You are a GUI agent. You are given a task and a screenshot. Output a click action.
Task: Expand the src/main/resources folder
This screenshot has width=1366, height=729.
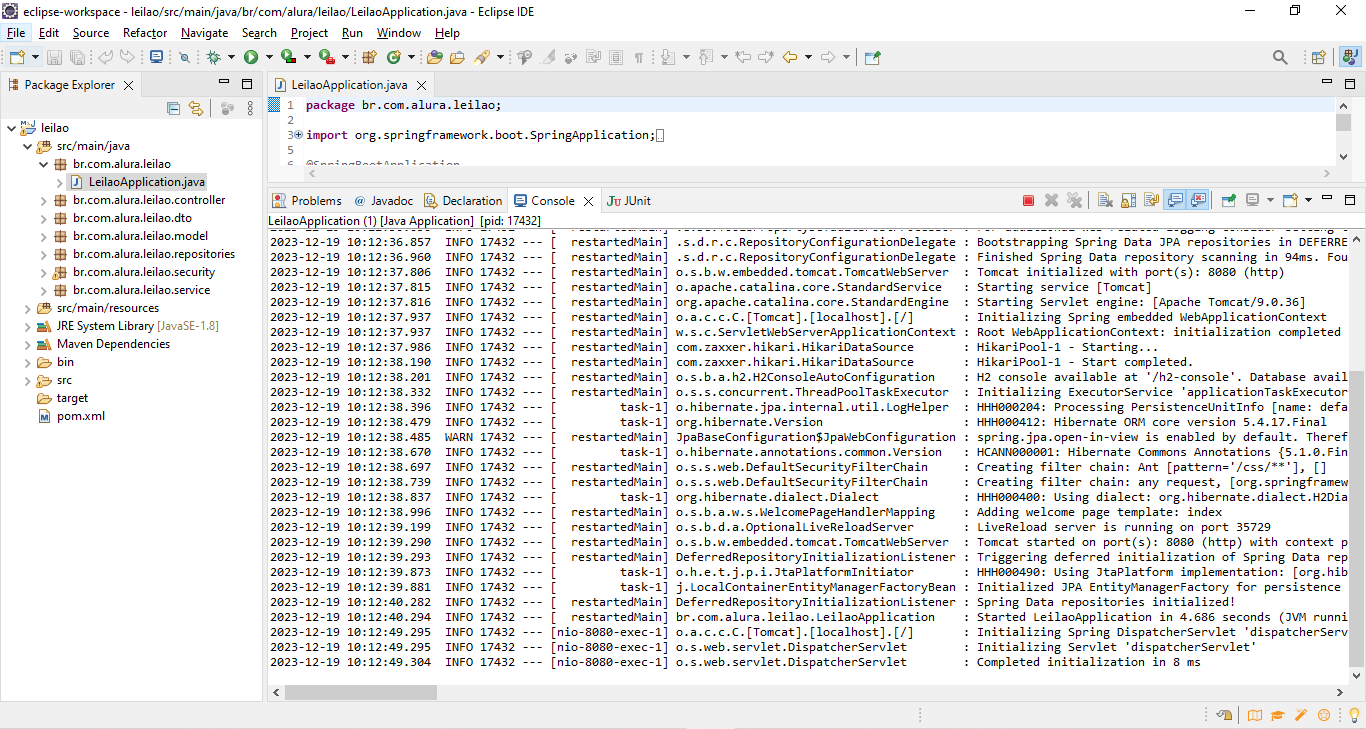pos(28,308)
